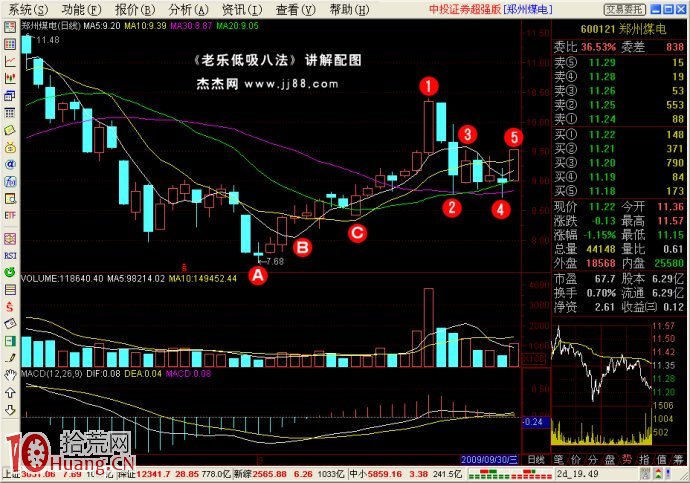690x483 pixels.
Task: Click the colored grid icon in left toolbar
Action: (10, 44)
